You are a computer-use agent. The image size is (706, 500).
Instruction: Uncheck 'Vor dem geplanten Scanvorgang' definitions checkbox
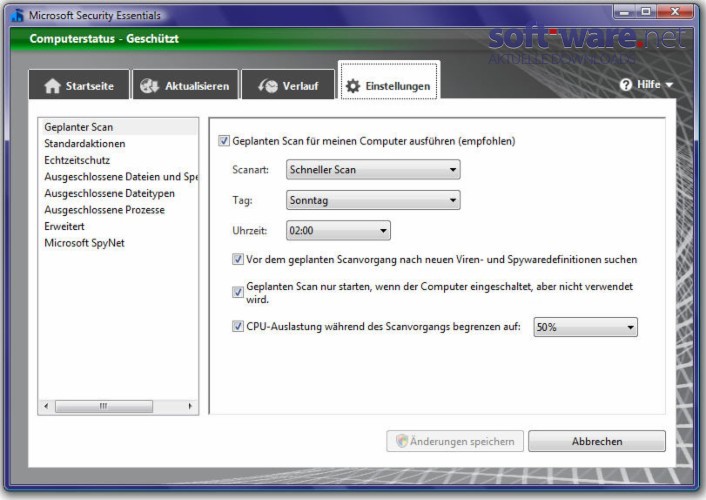pyautogui.click(x=238, y=259)
